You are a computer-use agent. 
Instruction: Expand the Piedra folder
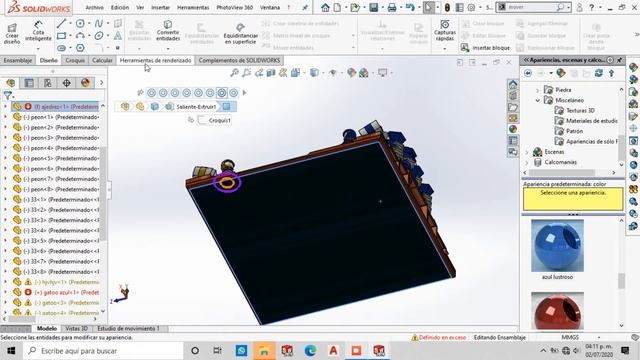tap(538, 90)
